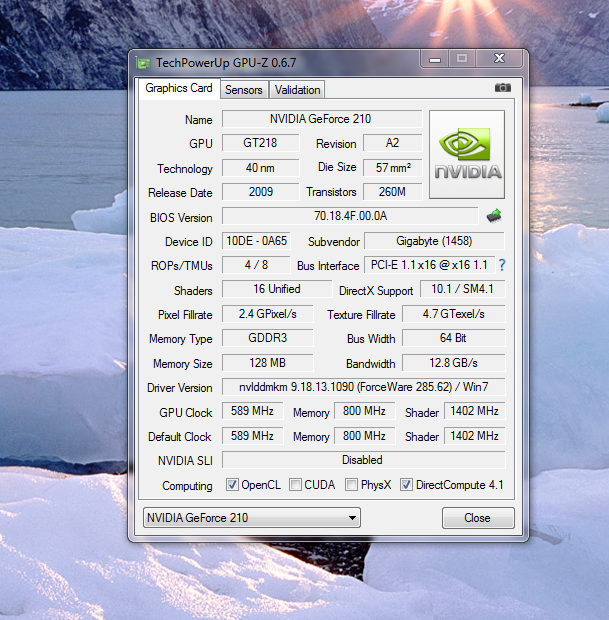The height and width of the screenshot is (620, 609).
Task: Toggle the DirectCompute 4.1 checkbox
Action: click(x=406, y=484)
